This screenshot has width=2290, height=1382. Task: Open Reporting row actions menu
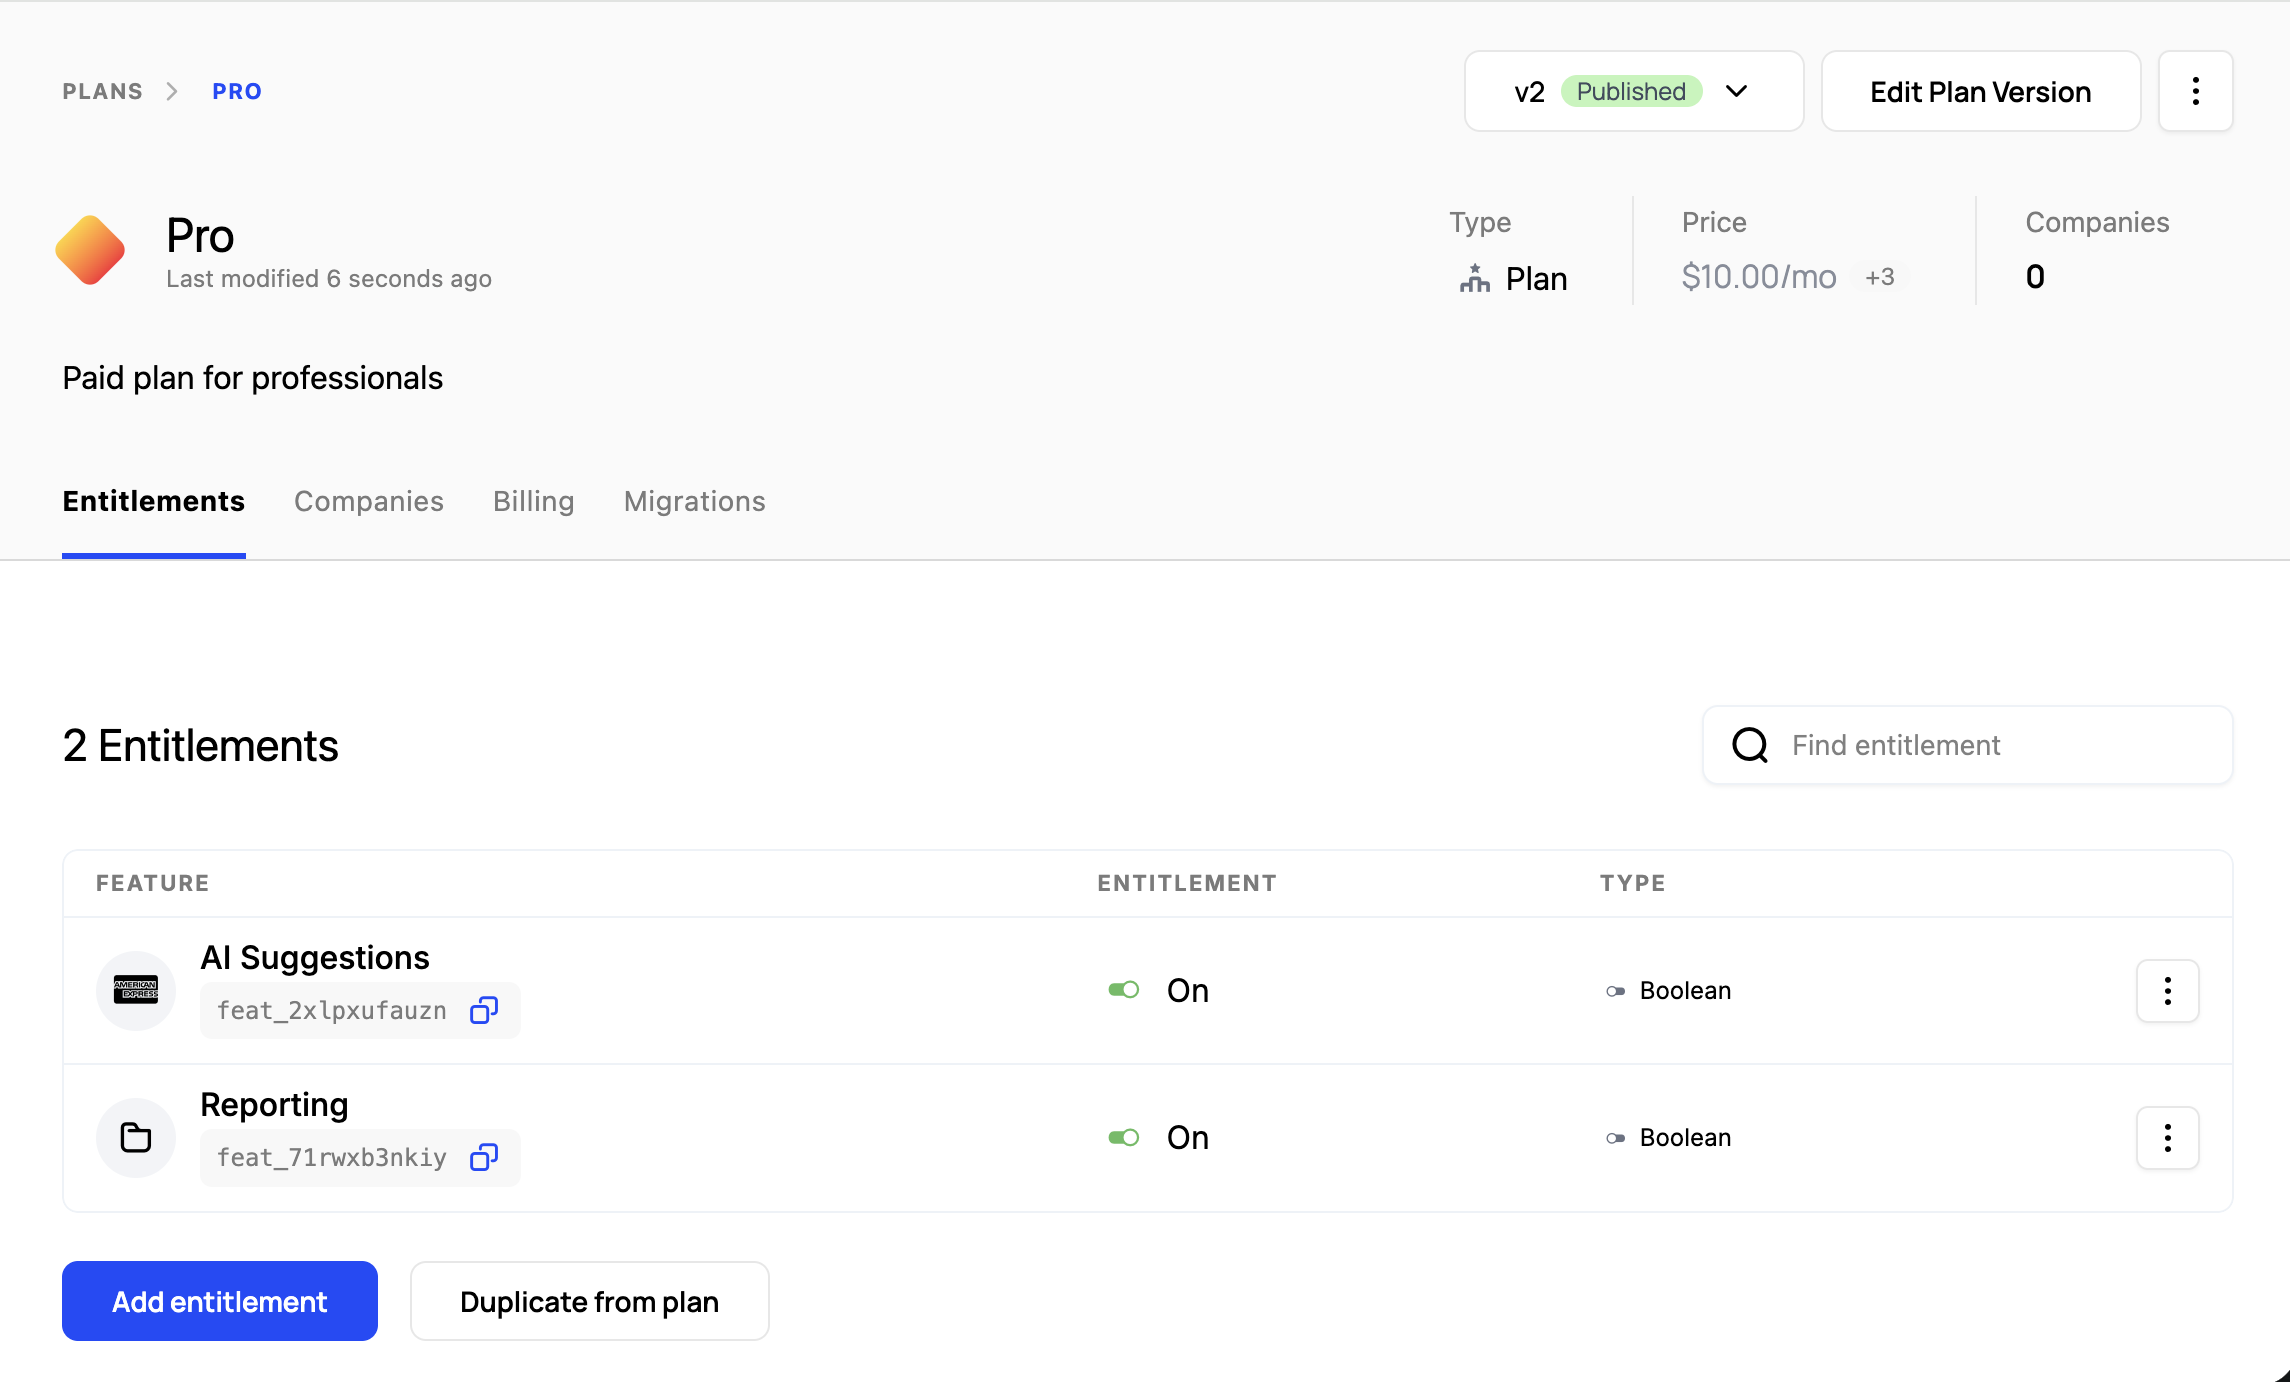coord(2167,1137)
